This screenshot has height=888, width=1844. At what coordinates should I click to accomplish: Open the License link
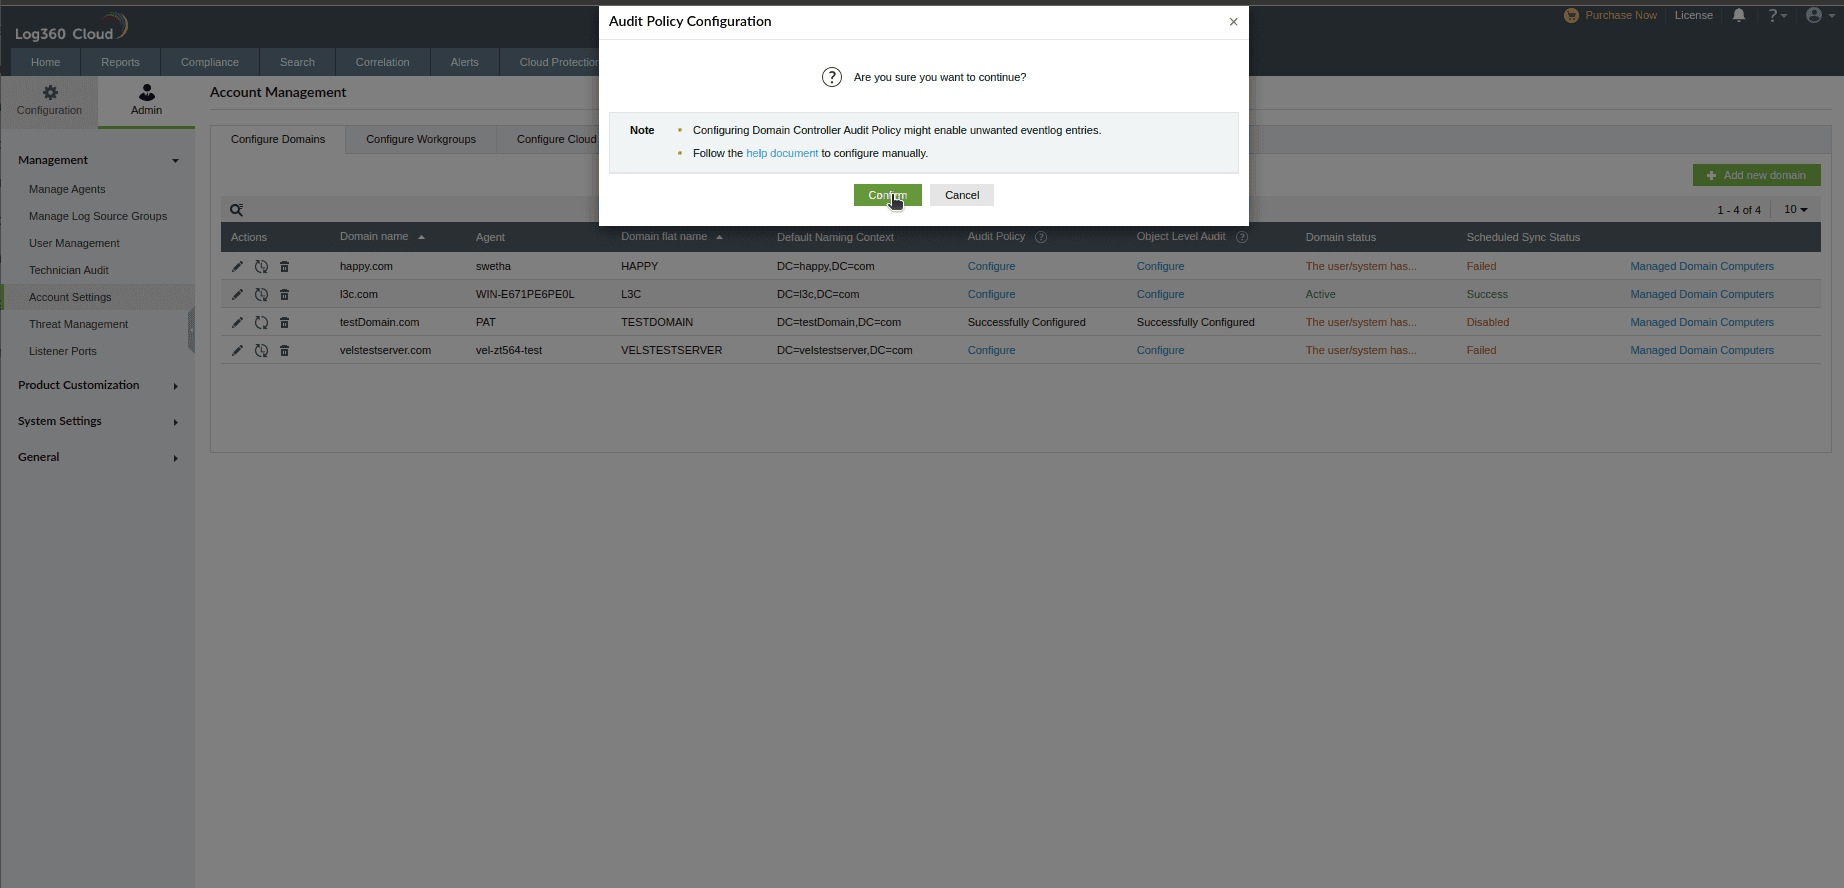[x=1693, y=15]
